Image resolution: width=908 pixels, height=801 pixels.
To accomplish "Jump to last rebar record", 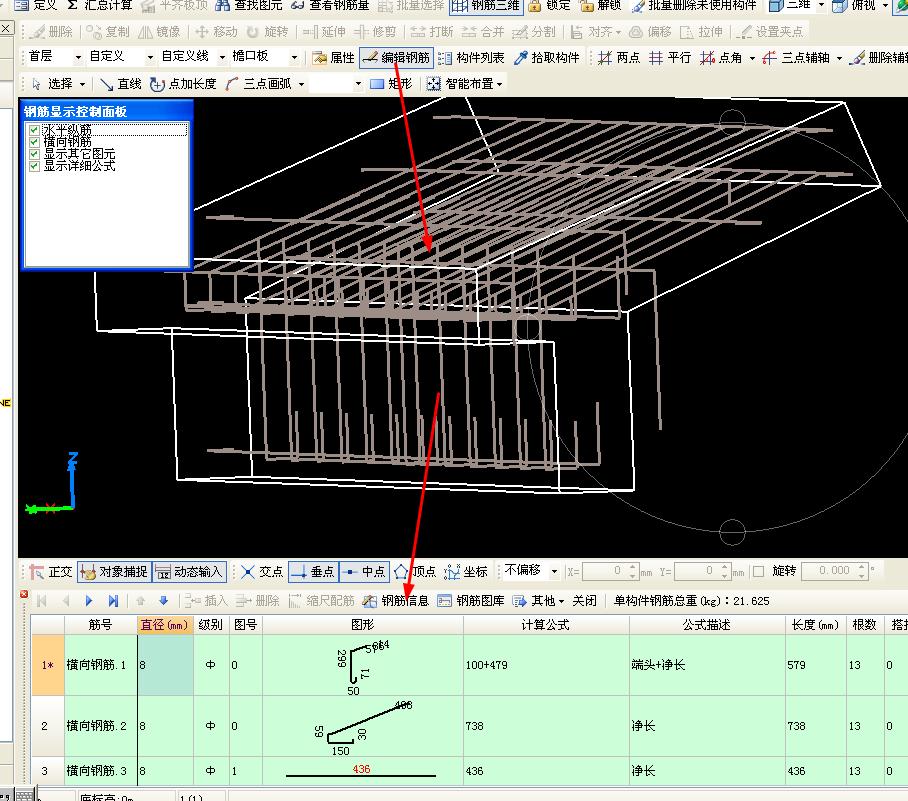I will click(114, 601).
